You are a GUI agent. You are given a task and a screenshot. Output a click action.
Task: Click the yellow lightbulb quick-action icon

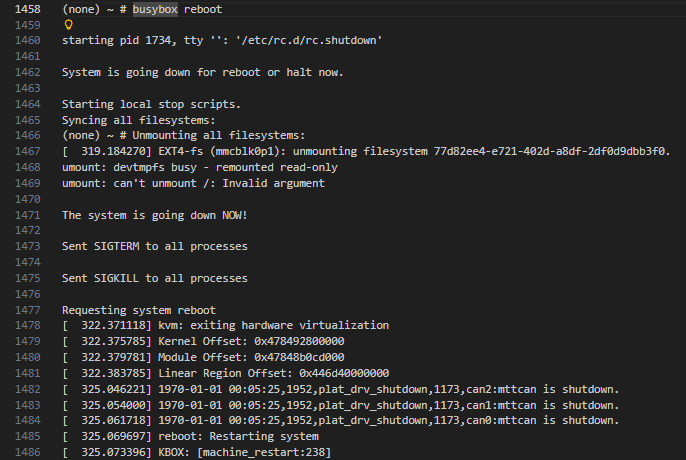pos(69,25)
